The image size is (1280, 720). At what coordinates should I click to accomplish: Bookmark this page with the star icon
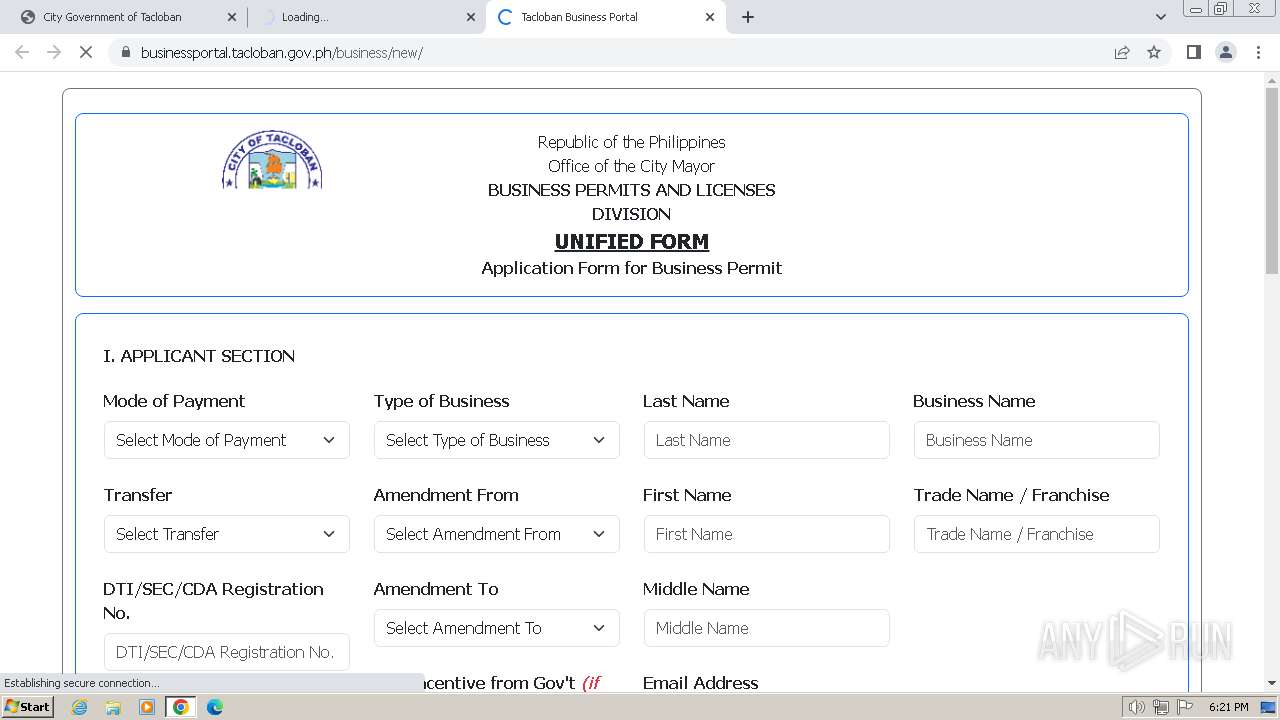click(1154, 52)
